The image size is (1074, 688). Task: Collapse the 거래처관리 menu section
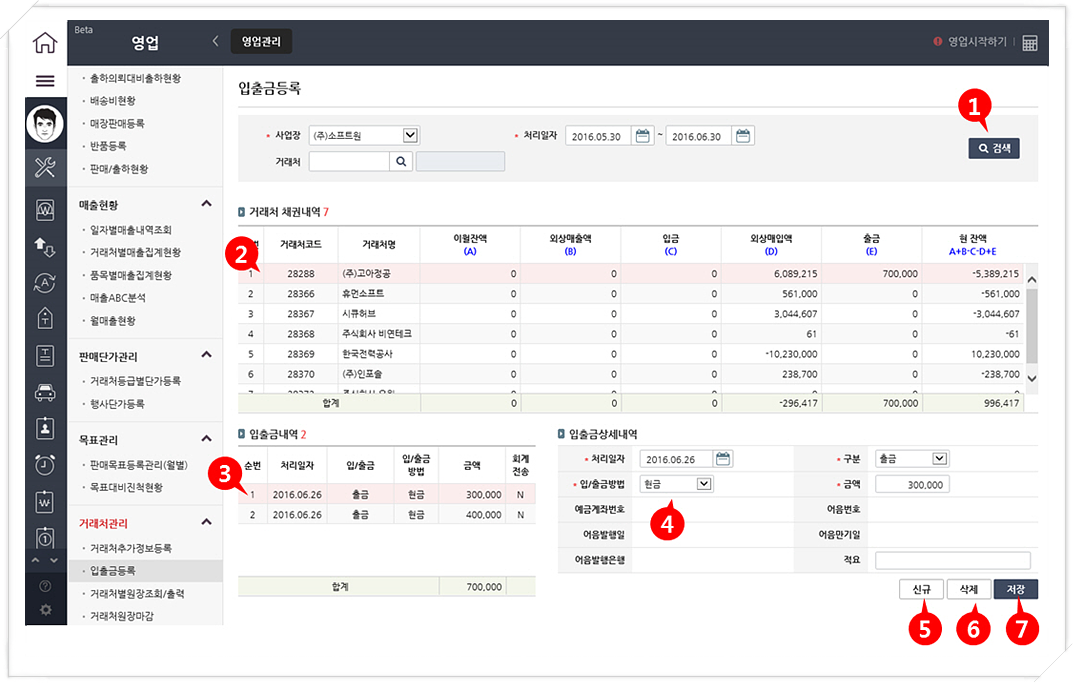click(207, 522)
